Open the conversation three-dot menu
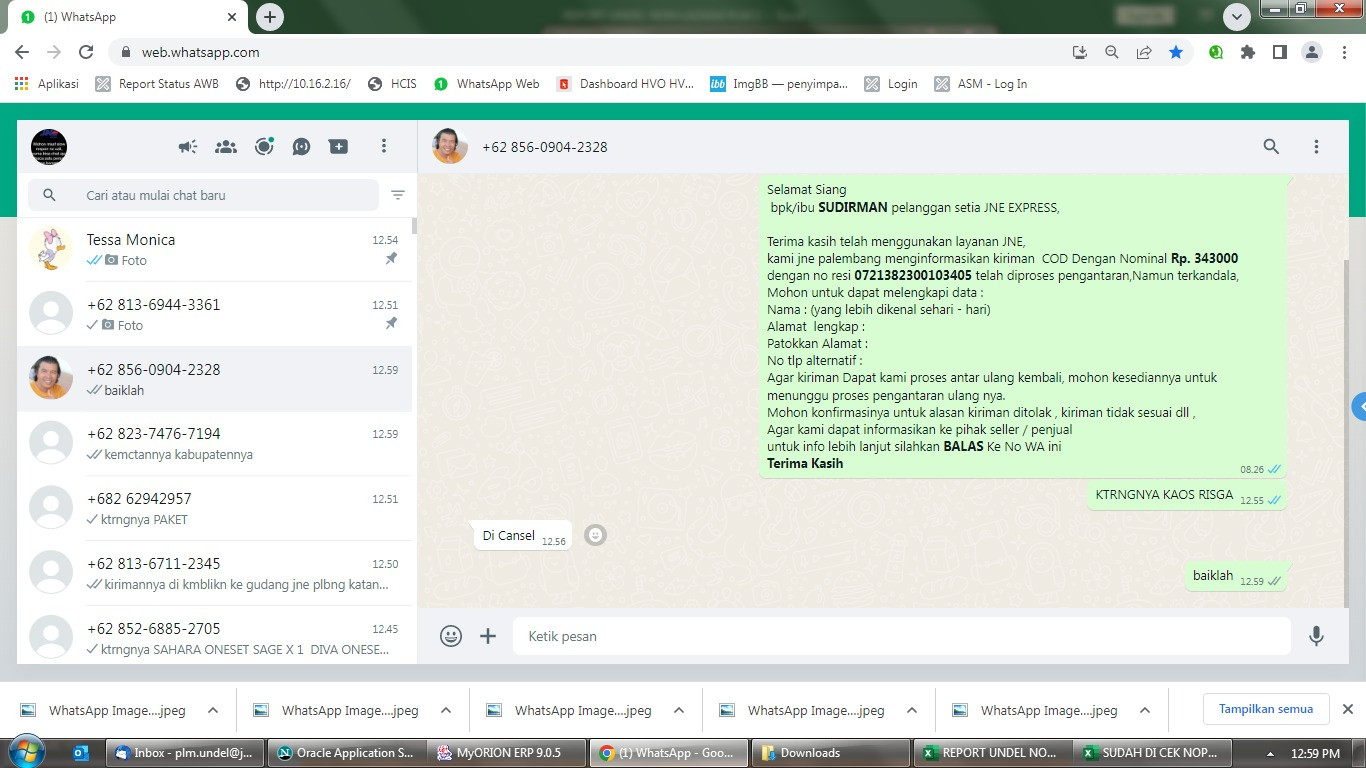The height and width of the screenshot is (768, 1366). [x=1316, y=147]
